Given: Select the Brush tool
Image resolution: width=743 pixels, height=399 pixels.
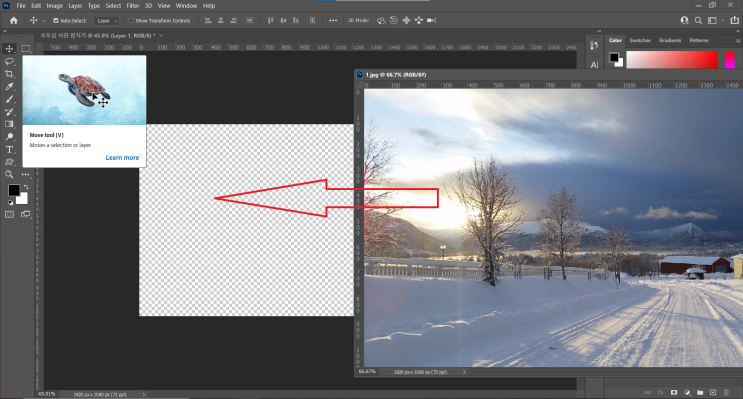Looking at the screenshot, I should pos(9,99).
